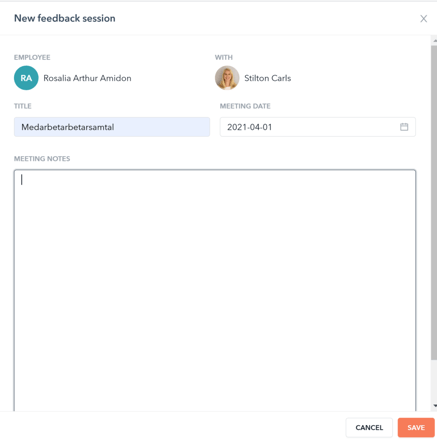Click Stilton Carls profile photo
This screenshot has width=437, height=443.
(227, 78)
